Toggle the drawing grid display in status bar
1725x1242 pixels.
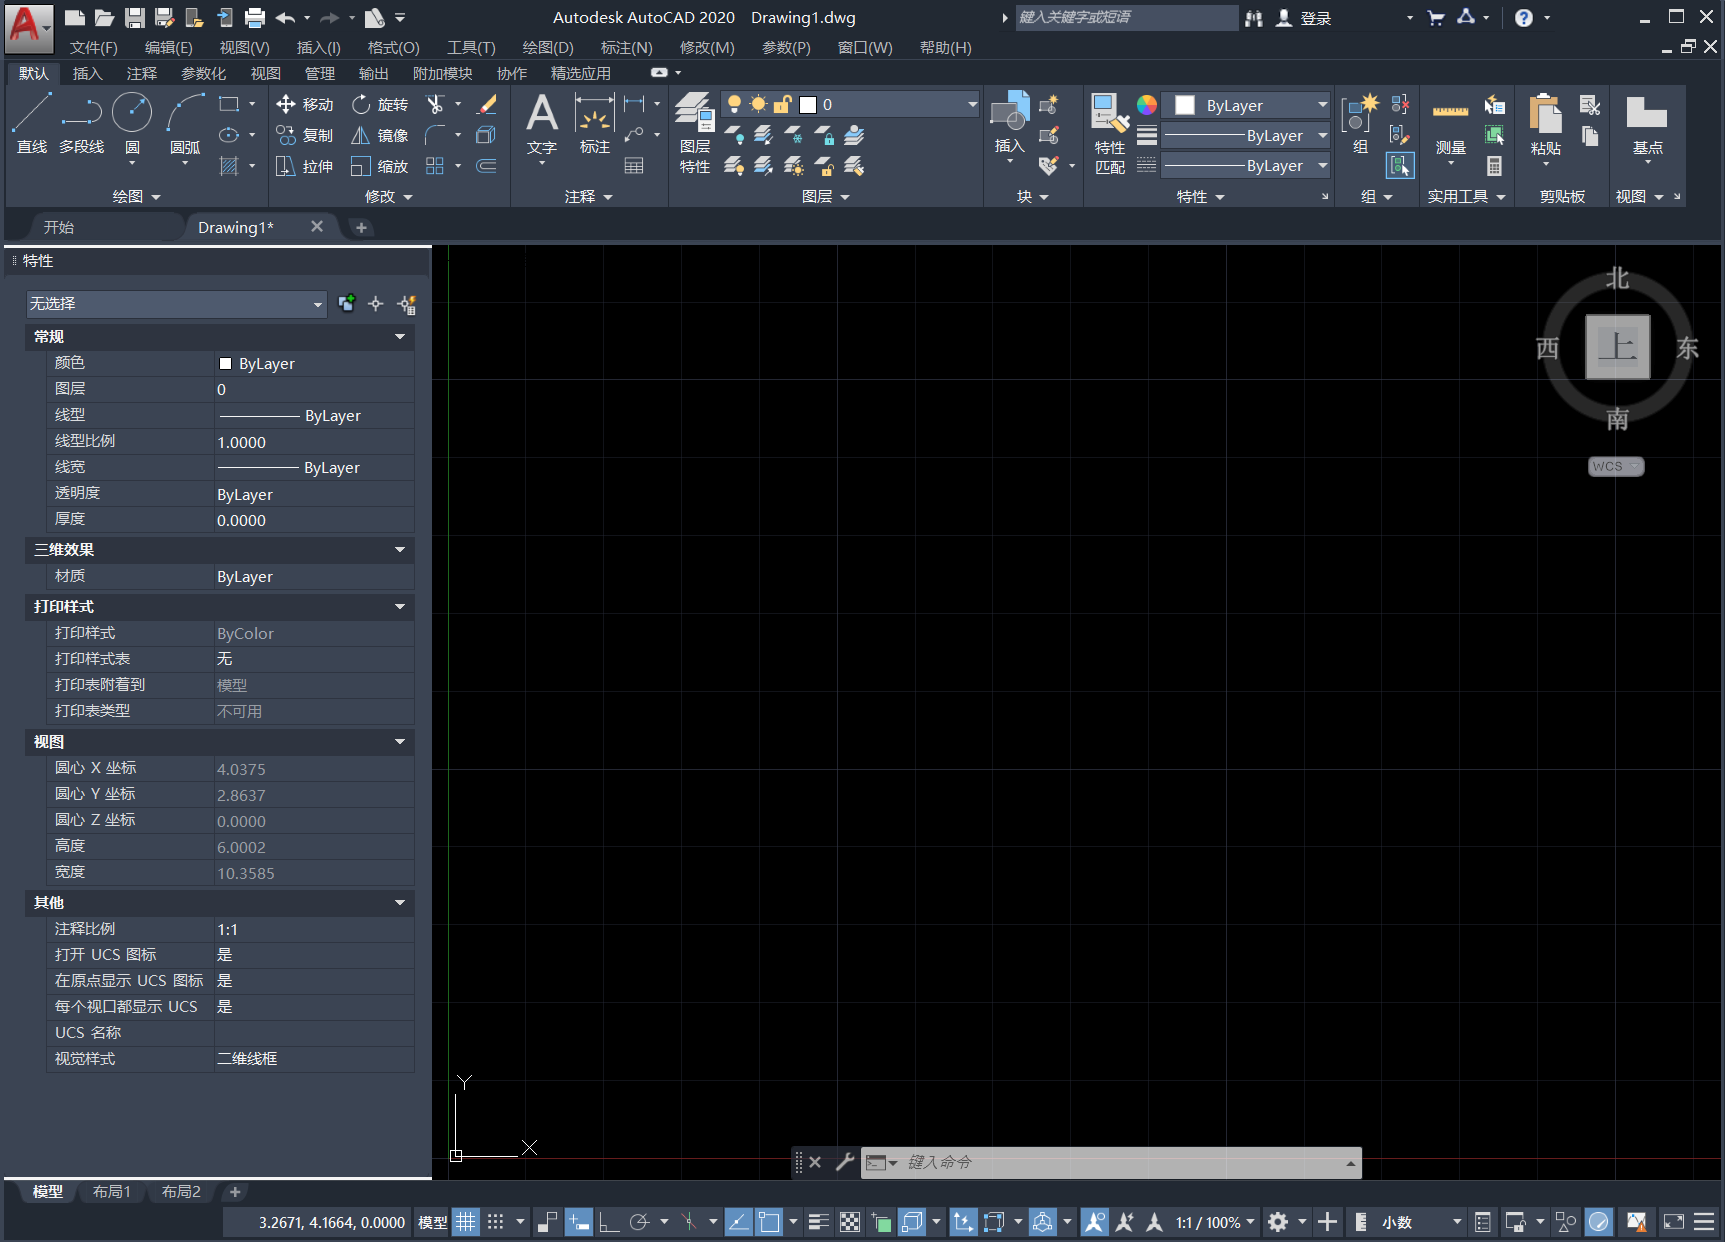coord(466,1222)
